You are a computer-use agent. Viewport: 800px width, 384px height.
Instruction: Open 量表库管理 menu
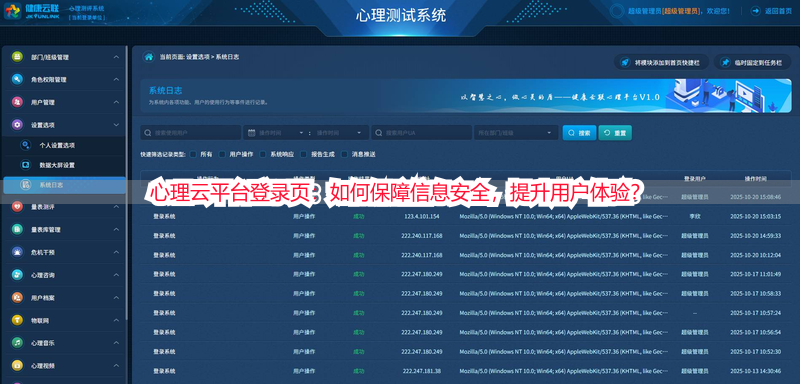tap(64, 229)
